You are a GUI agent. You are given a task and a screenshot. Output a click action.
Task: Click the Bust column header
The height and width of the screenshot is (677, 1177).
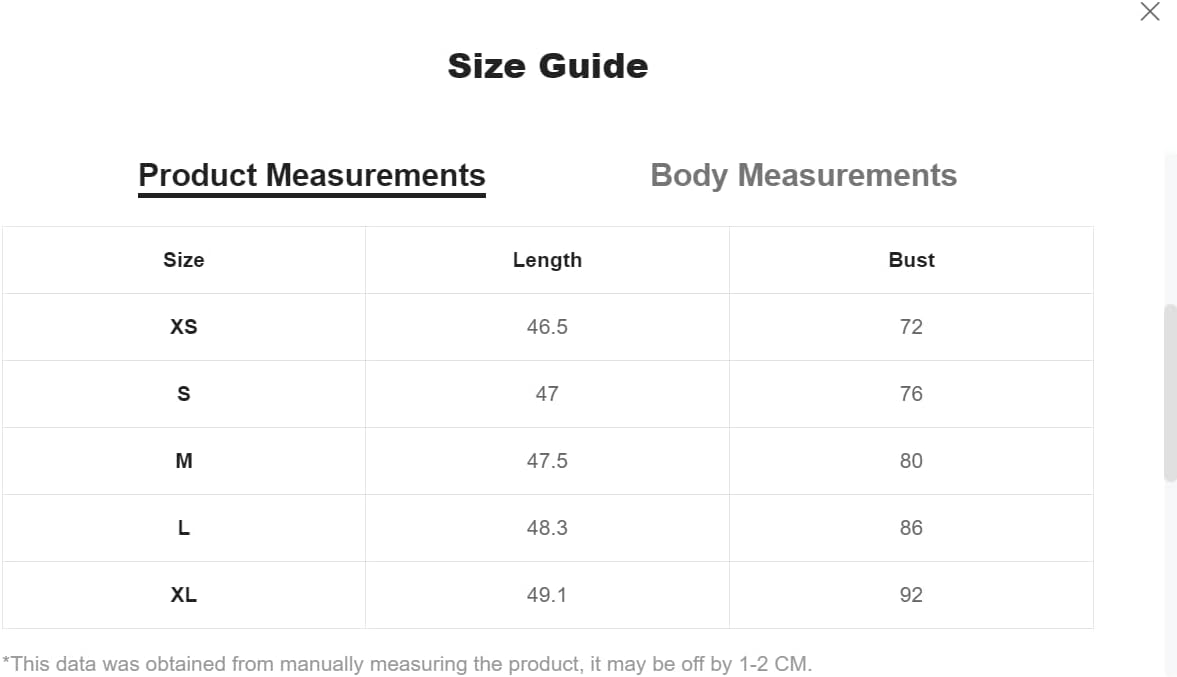point(911,260)
